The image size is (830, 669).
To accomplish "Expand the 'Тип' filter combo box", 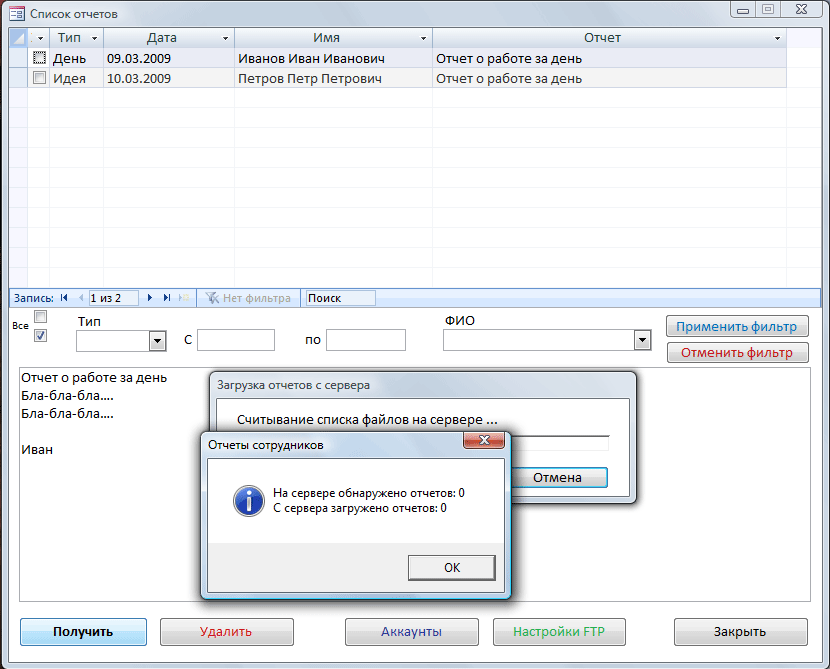I will (157, 341).
